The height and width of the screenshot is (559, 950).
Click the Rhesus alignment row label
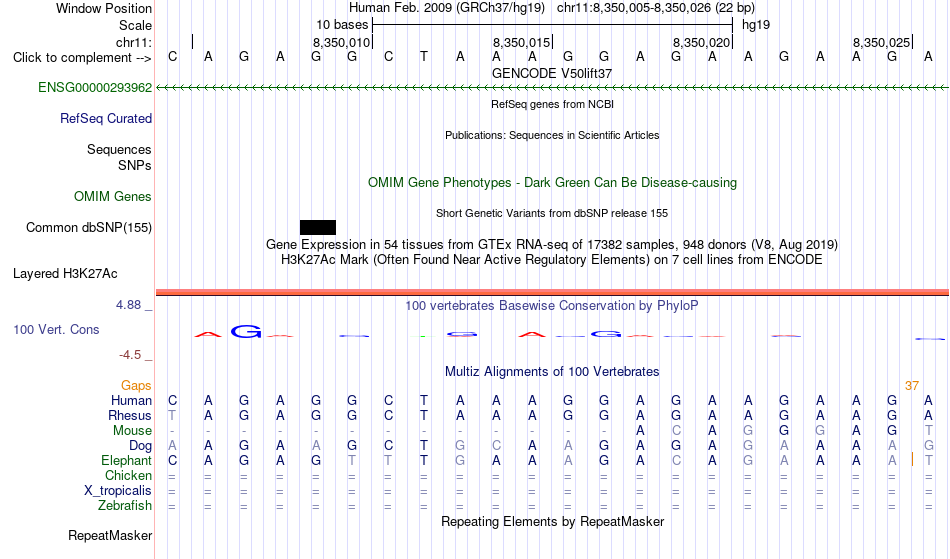[130, 416]
